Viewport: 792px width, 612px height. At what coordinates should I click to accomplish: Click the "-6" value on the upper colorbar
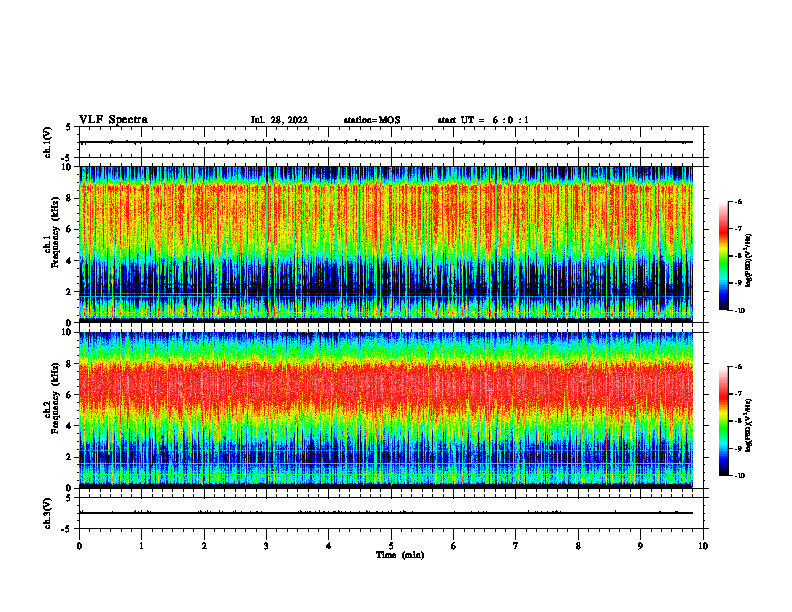click(738, 202)
